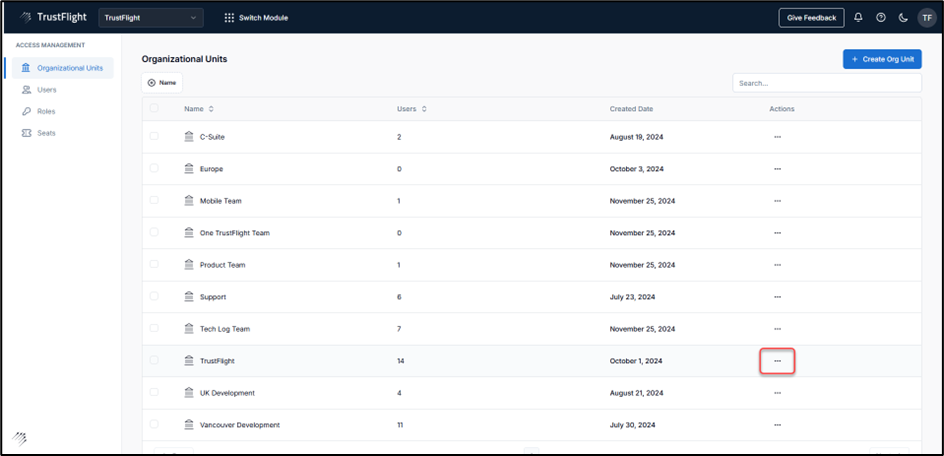Click the TrustFlight logo in header
The image size is (944, 456).
pos(53,17)
